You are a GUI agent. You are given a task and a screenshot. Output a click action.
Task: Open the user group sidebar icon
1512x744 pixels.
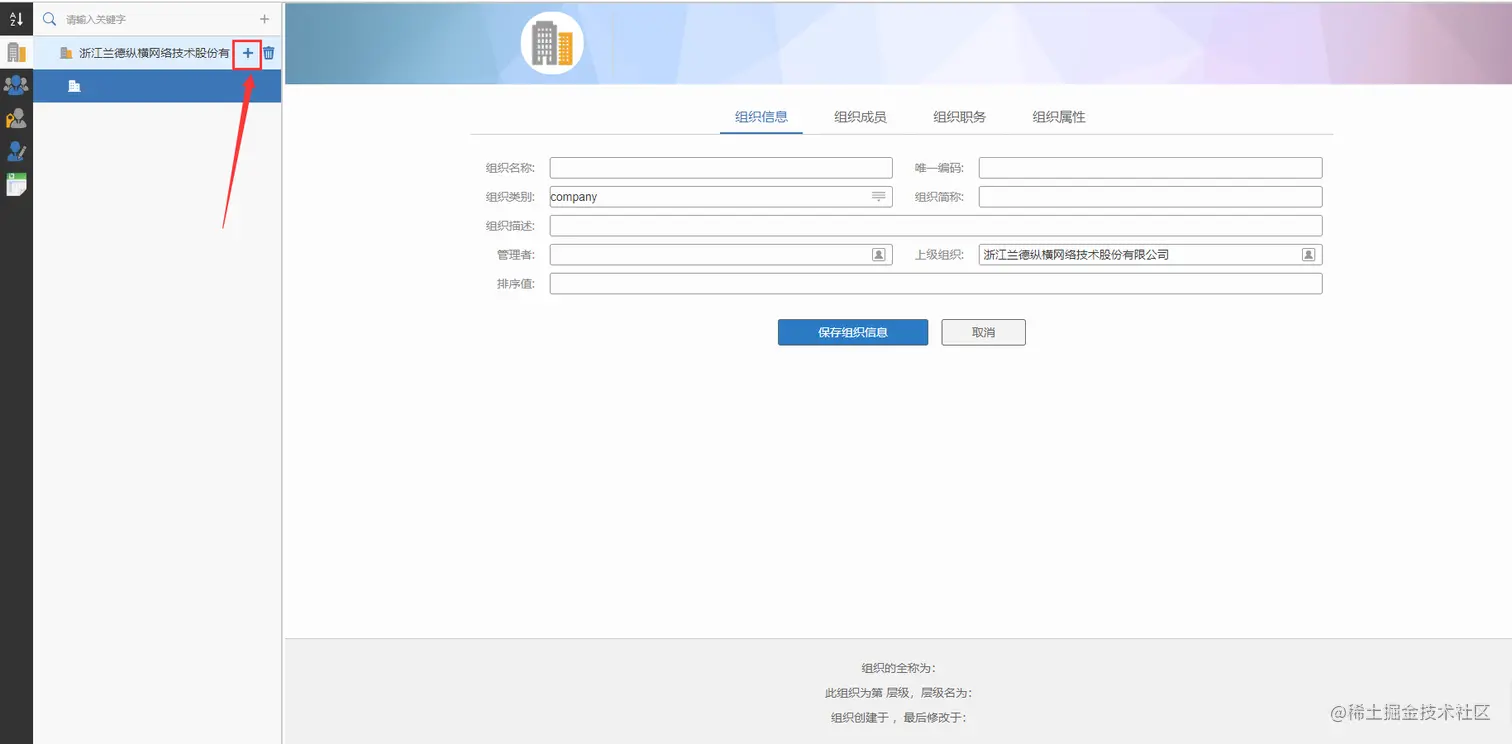click(16, 86)
